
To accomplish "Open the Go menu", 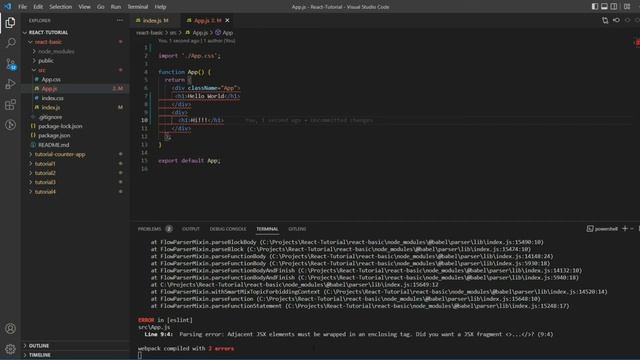I will (100, 7).
